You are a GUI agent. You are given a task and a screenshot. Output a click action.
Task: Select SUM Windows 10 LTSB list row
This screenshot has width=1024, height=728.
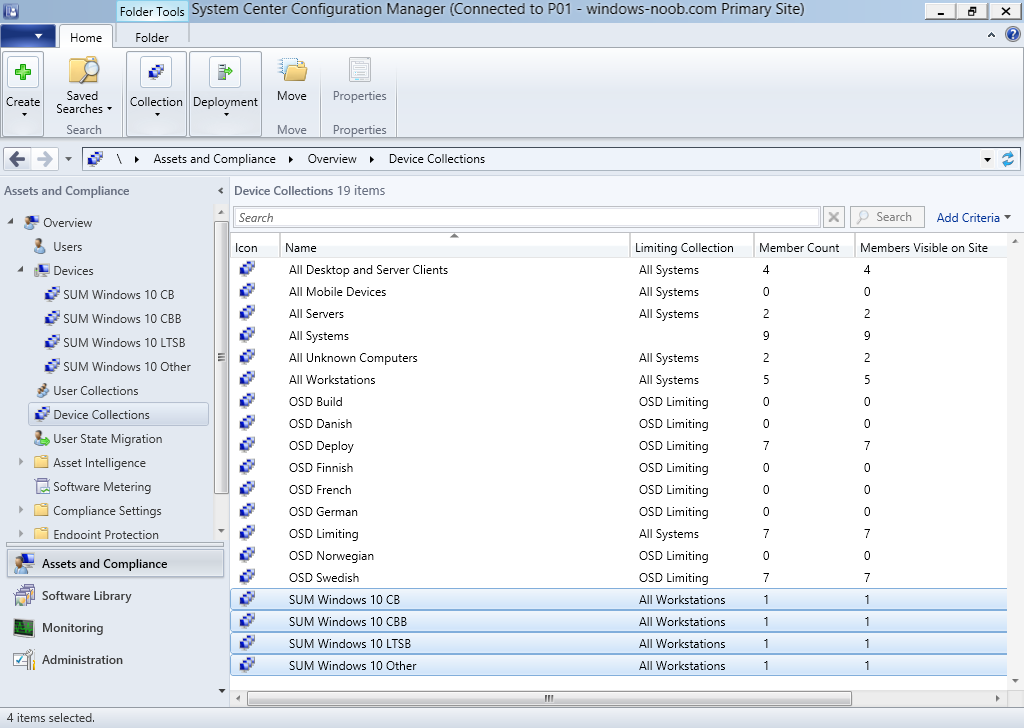(x=618, y=643)
